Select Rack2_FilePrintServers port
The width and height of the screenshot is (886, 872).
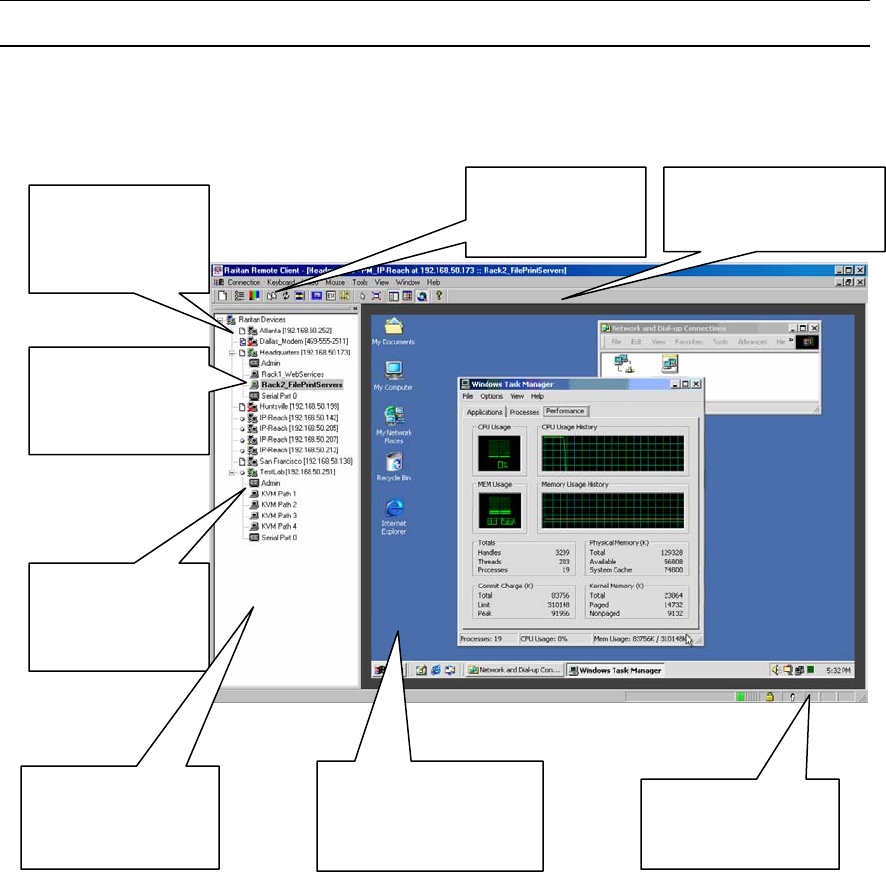click(x=302, y=385)
